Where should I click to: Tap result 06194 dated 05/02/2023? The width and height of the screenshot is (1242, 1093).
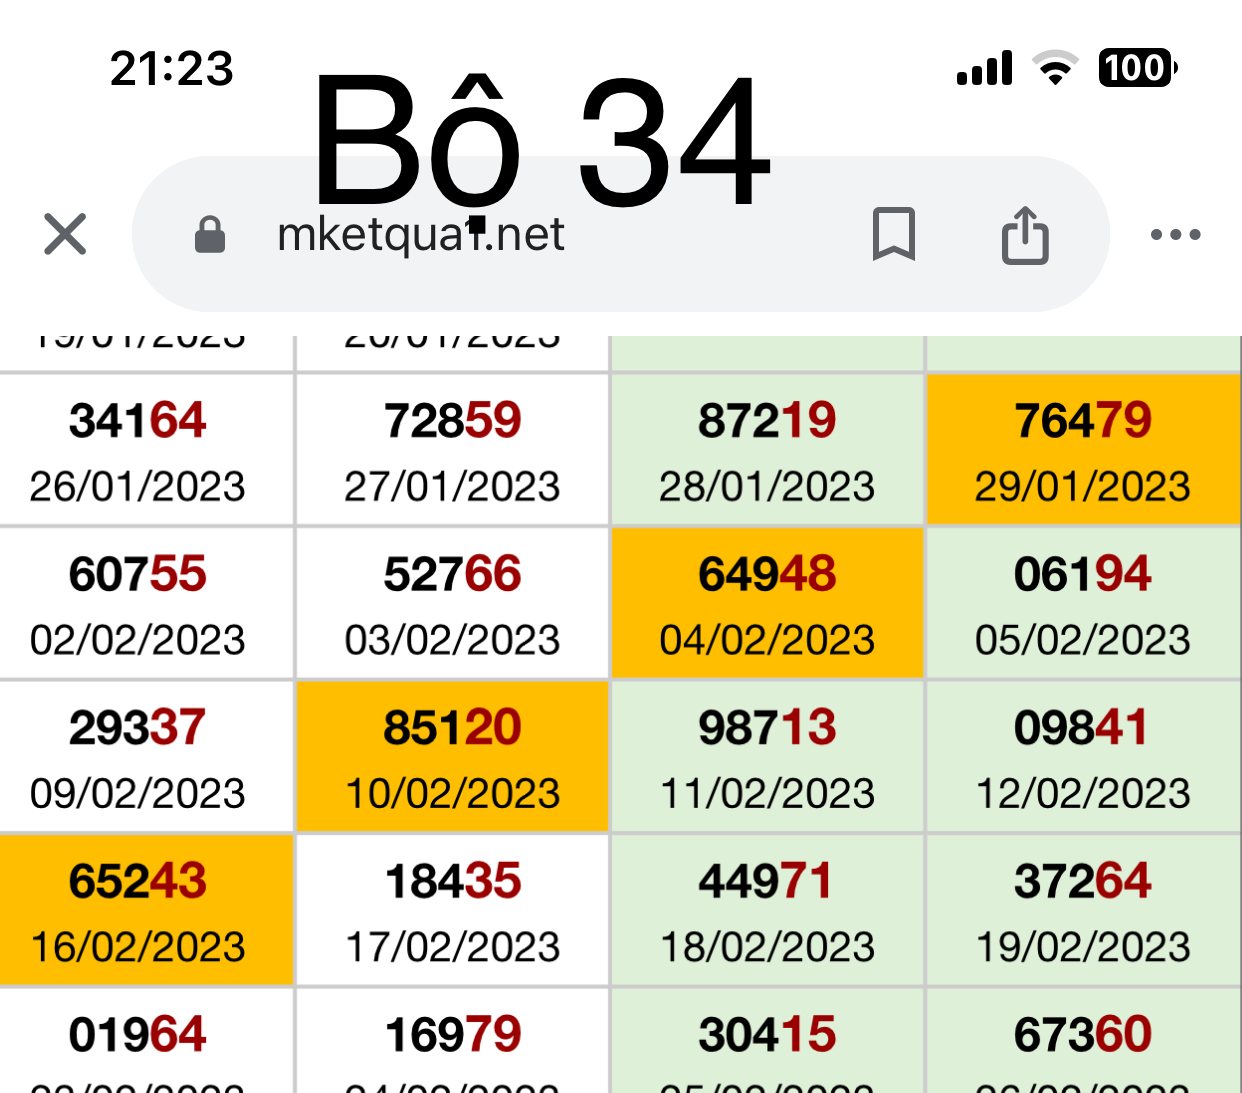tap(1083, 604)
